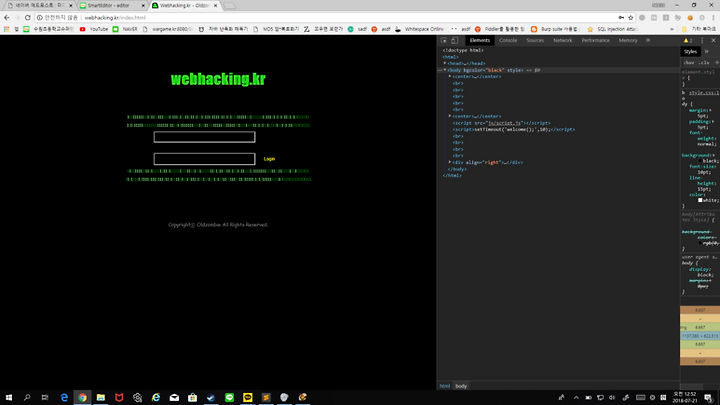Expand the head node in DOM tree
Viewport: 720px width, 405px height.
tap(445, 63)
